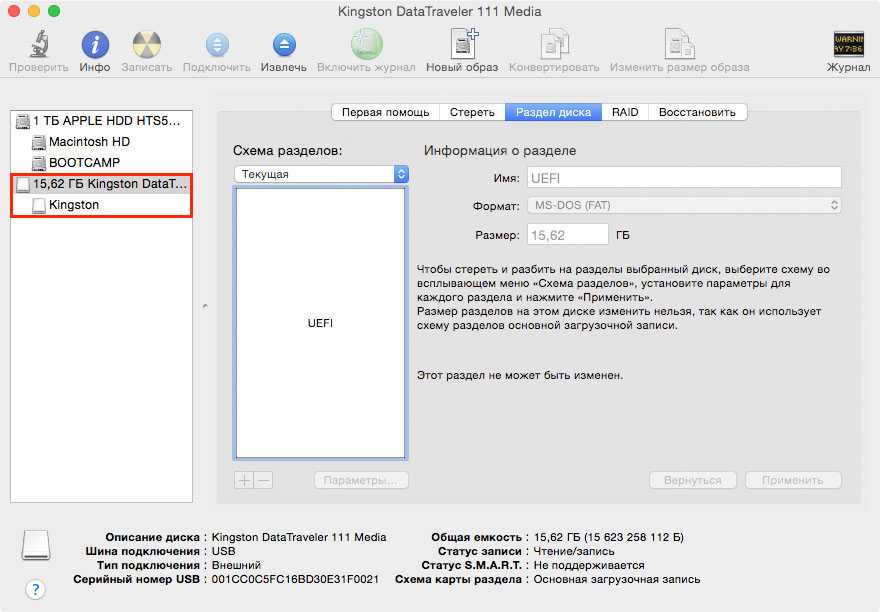Click the minus remove partition button
The image size is (880, 612).
263,481
